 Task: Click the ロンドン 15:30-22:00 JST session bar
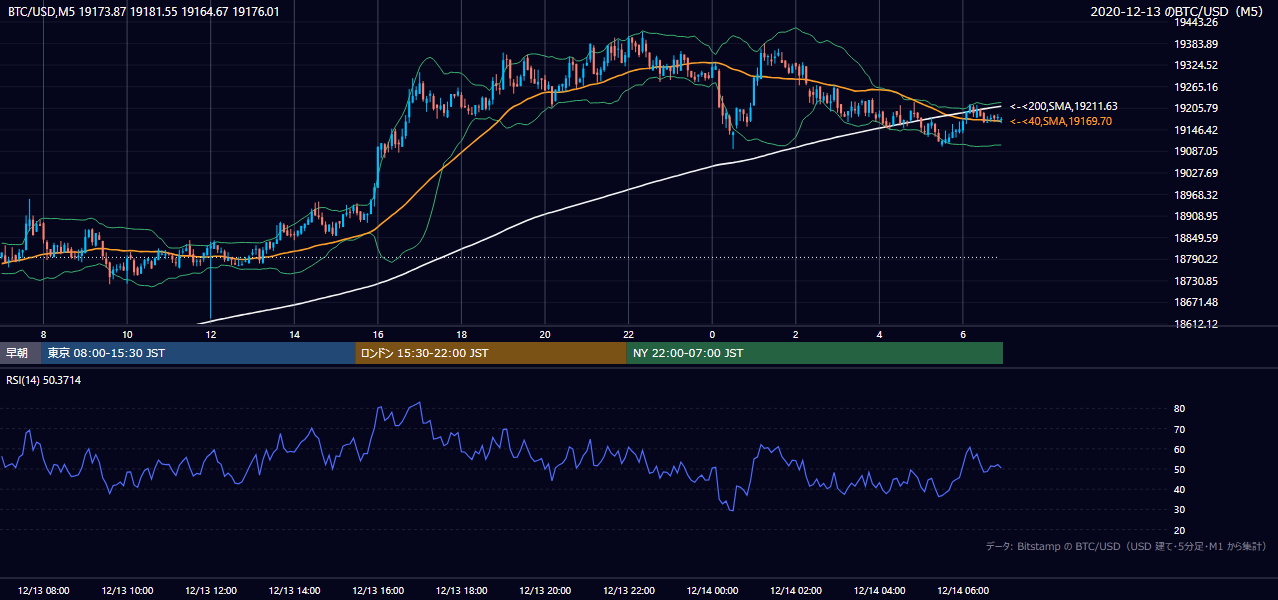click(x=491, y=353)
